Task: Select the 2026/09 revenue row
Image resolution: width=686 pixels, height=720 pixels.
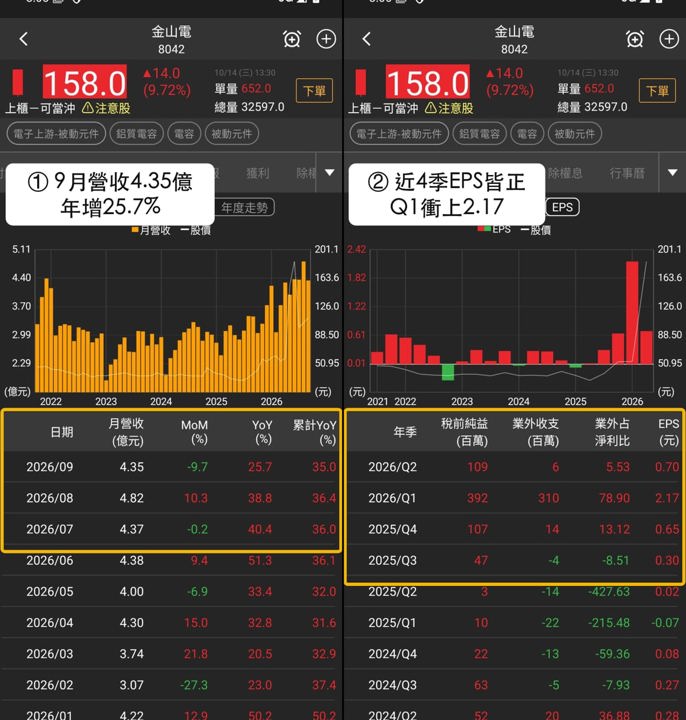Action: 171,467
